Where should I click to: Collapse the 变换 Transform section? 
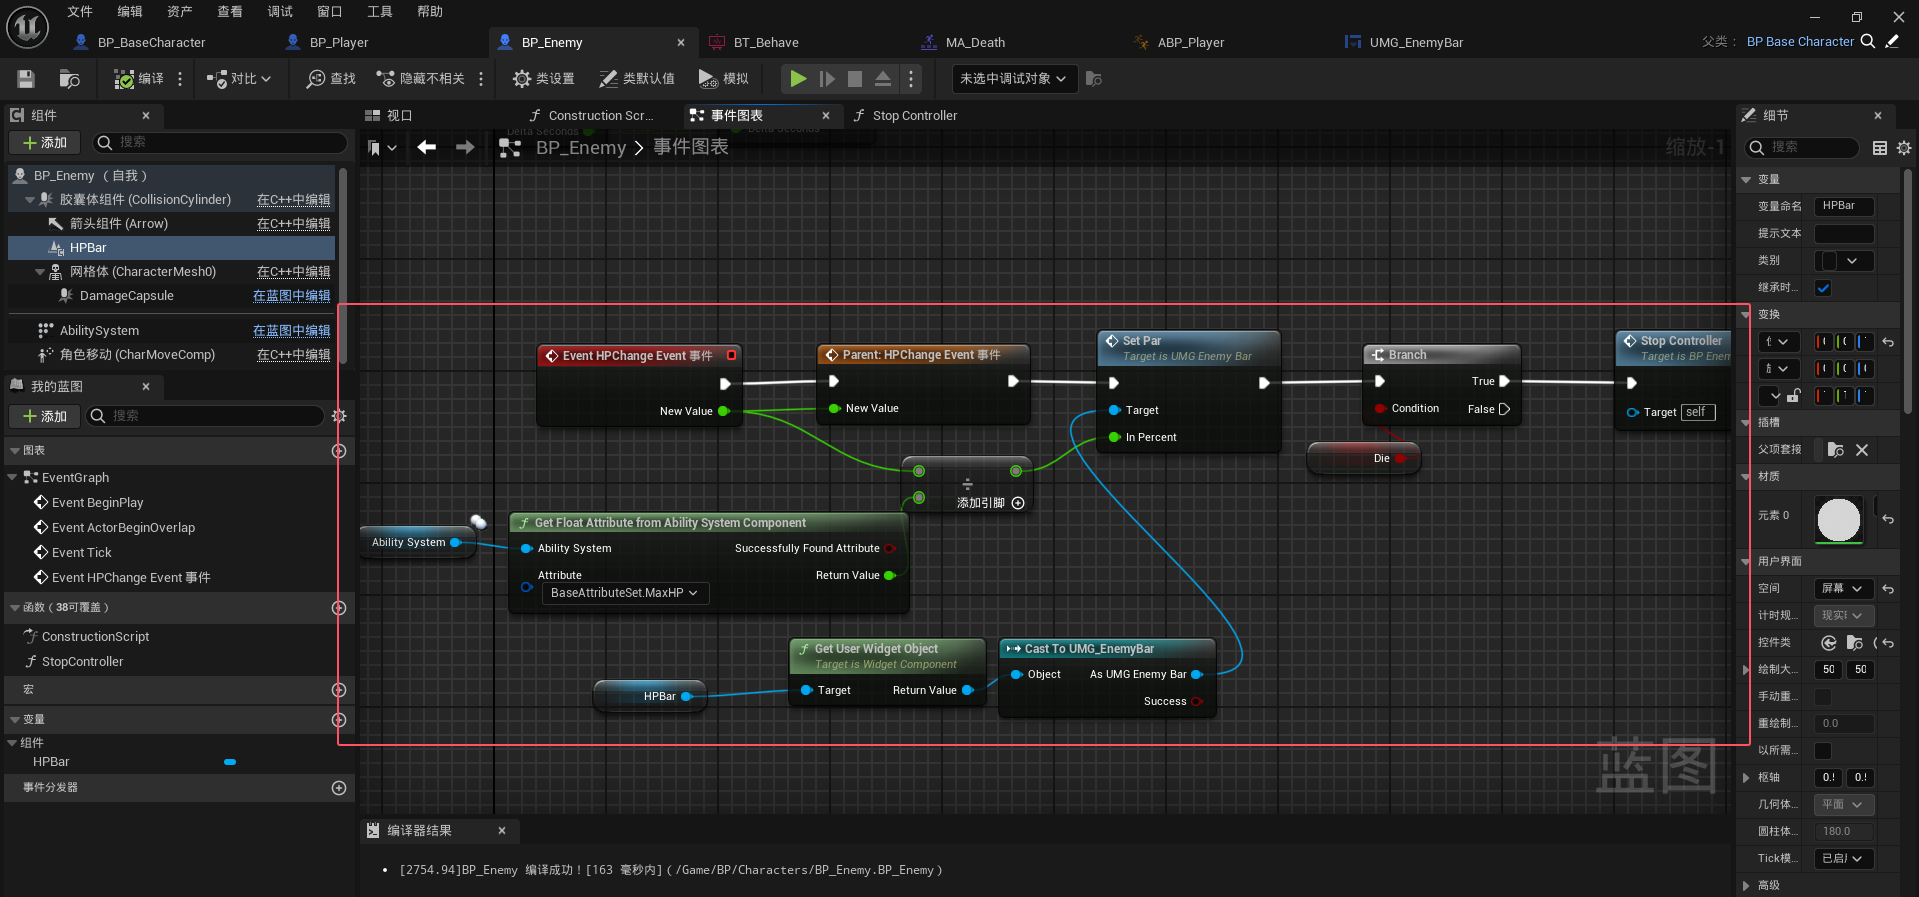[x=1746, y=315]
